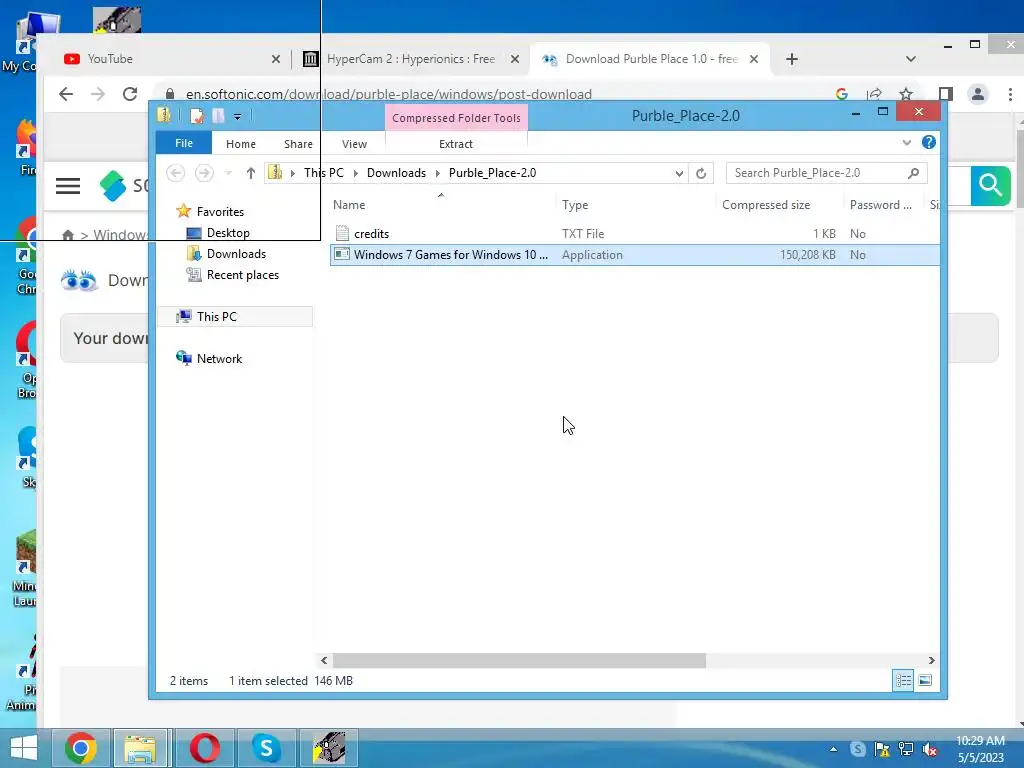Open Softonic hamburger menu
This screenshot has width=1024, height=768.
[68, 187]
